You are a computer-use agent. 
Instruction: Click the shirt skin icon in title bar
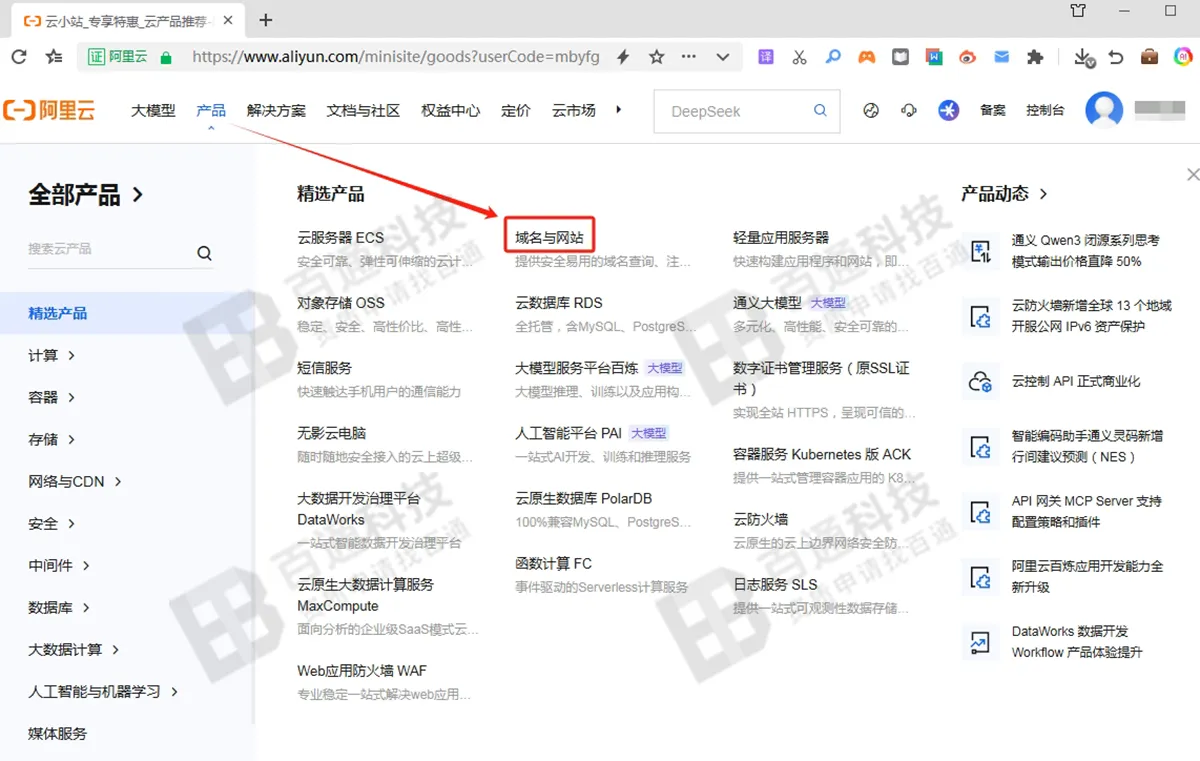[1078, 11]
